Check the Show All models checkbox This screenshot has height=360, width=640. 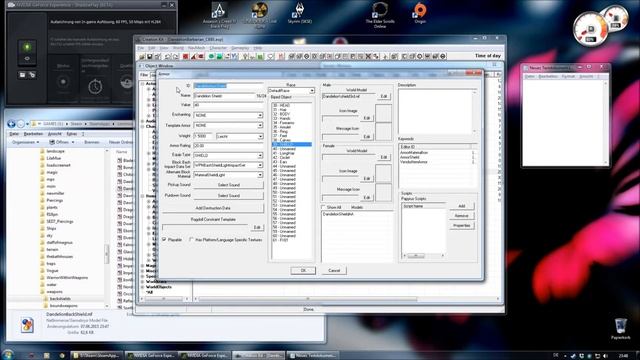click(323, 207)
